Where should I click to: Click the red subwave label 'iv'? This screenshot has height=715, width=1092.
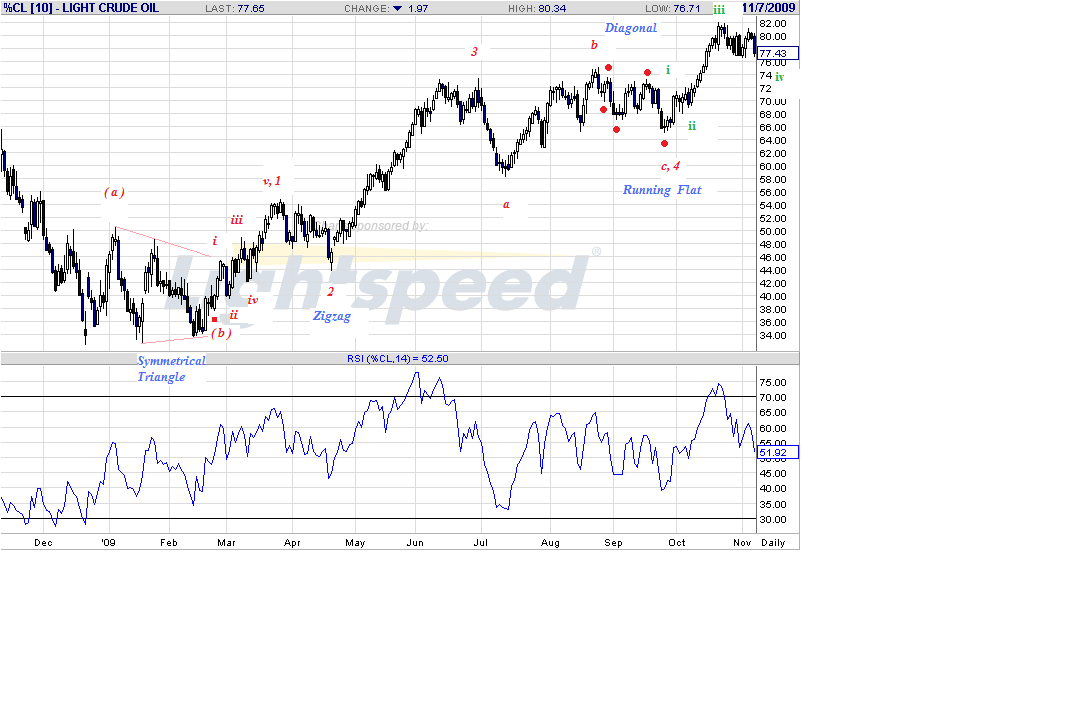[x=253, y=300]
